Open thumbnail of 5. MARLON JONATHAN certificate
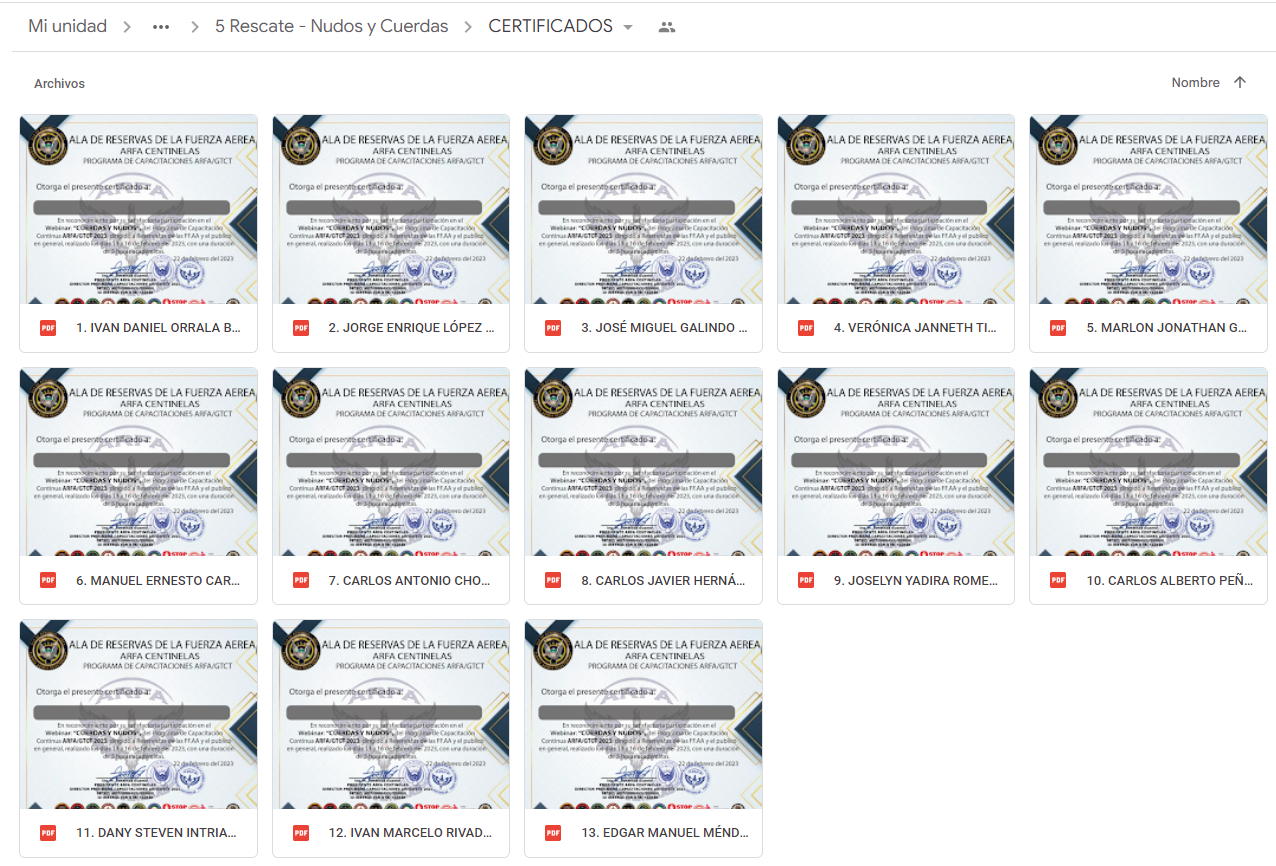Viewport: 1276px width, 866px height. 1148,209
